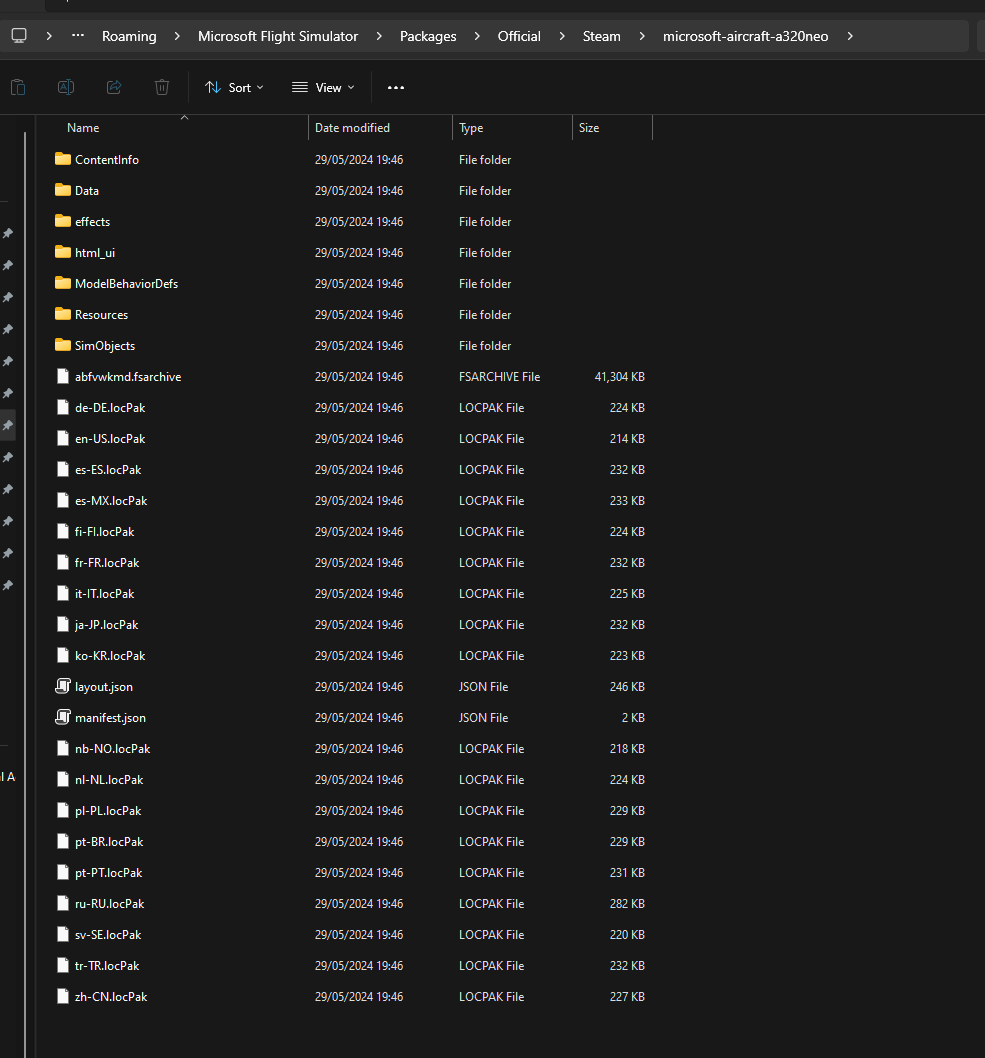Select the tr-TR.locPak file name
This screenshot has width=985, height=1058.
107,966
